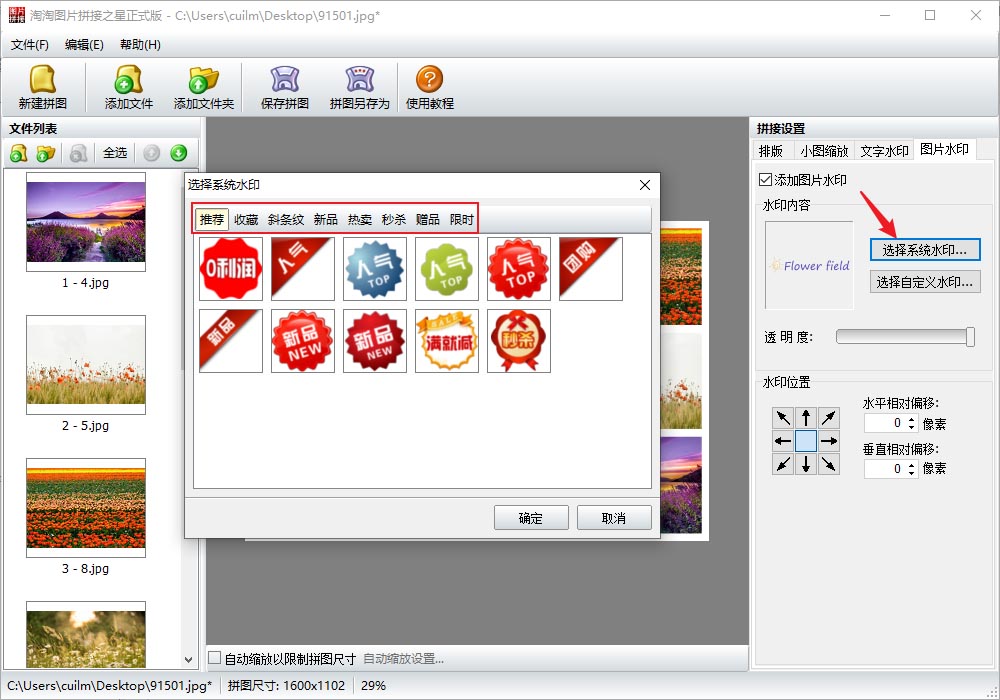Switch to the 斜条纹 watermark tab
Image resolution: width=1000 pixels, height=700 pixels.
click(x=285, y=220)
